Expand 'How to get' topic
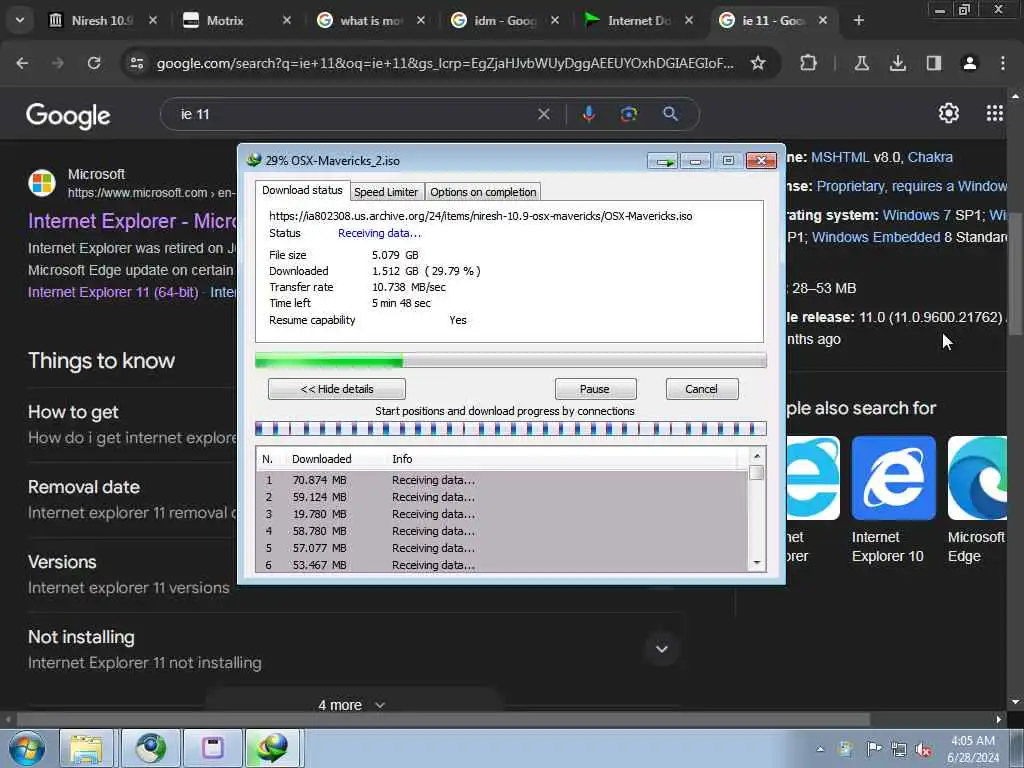 tap(134, 424)
